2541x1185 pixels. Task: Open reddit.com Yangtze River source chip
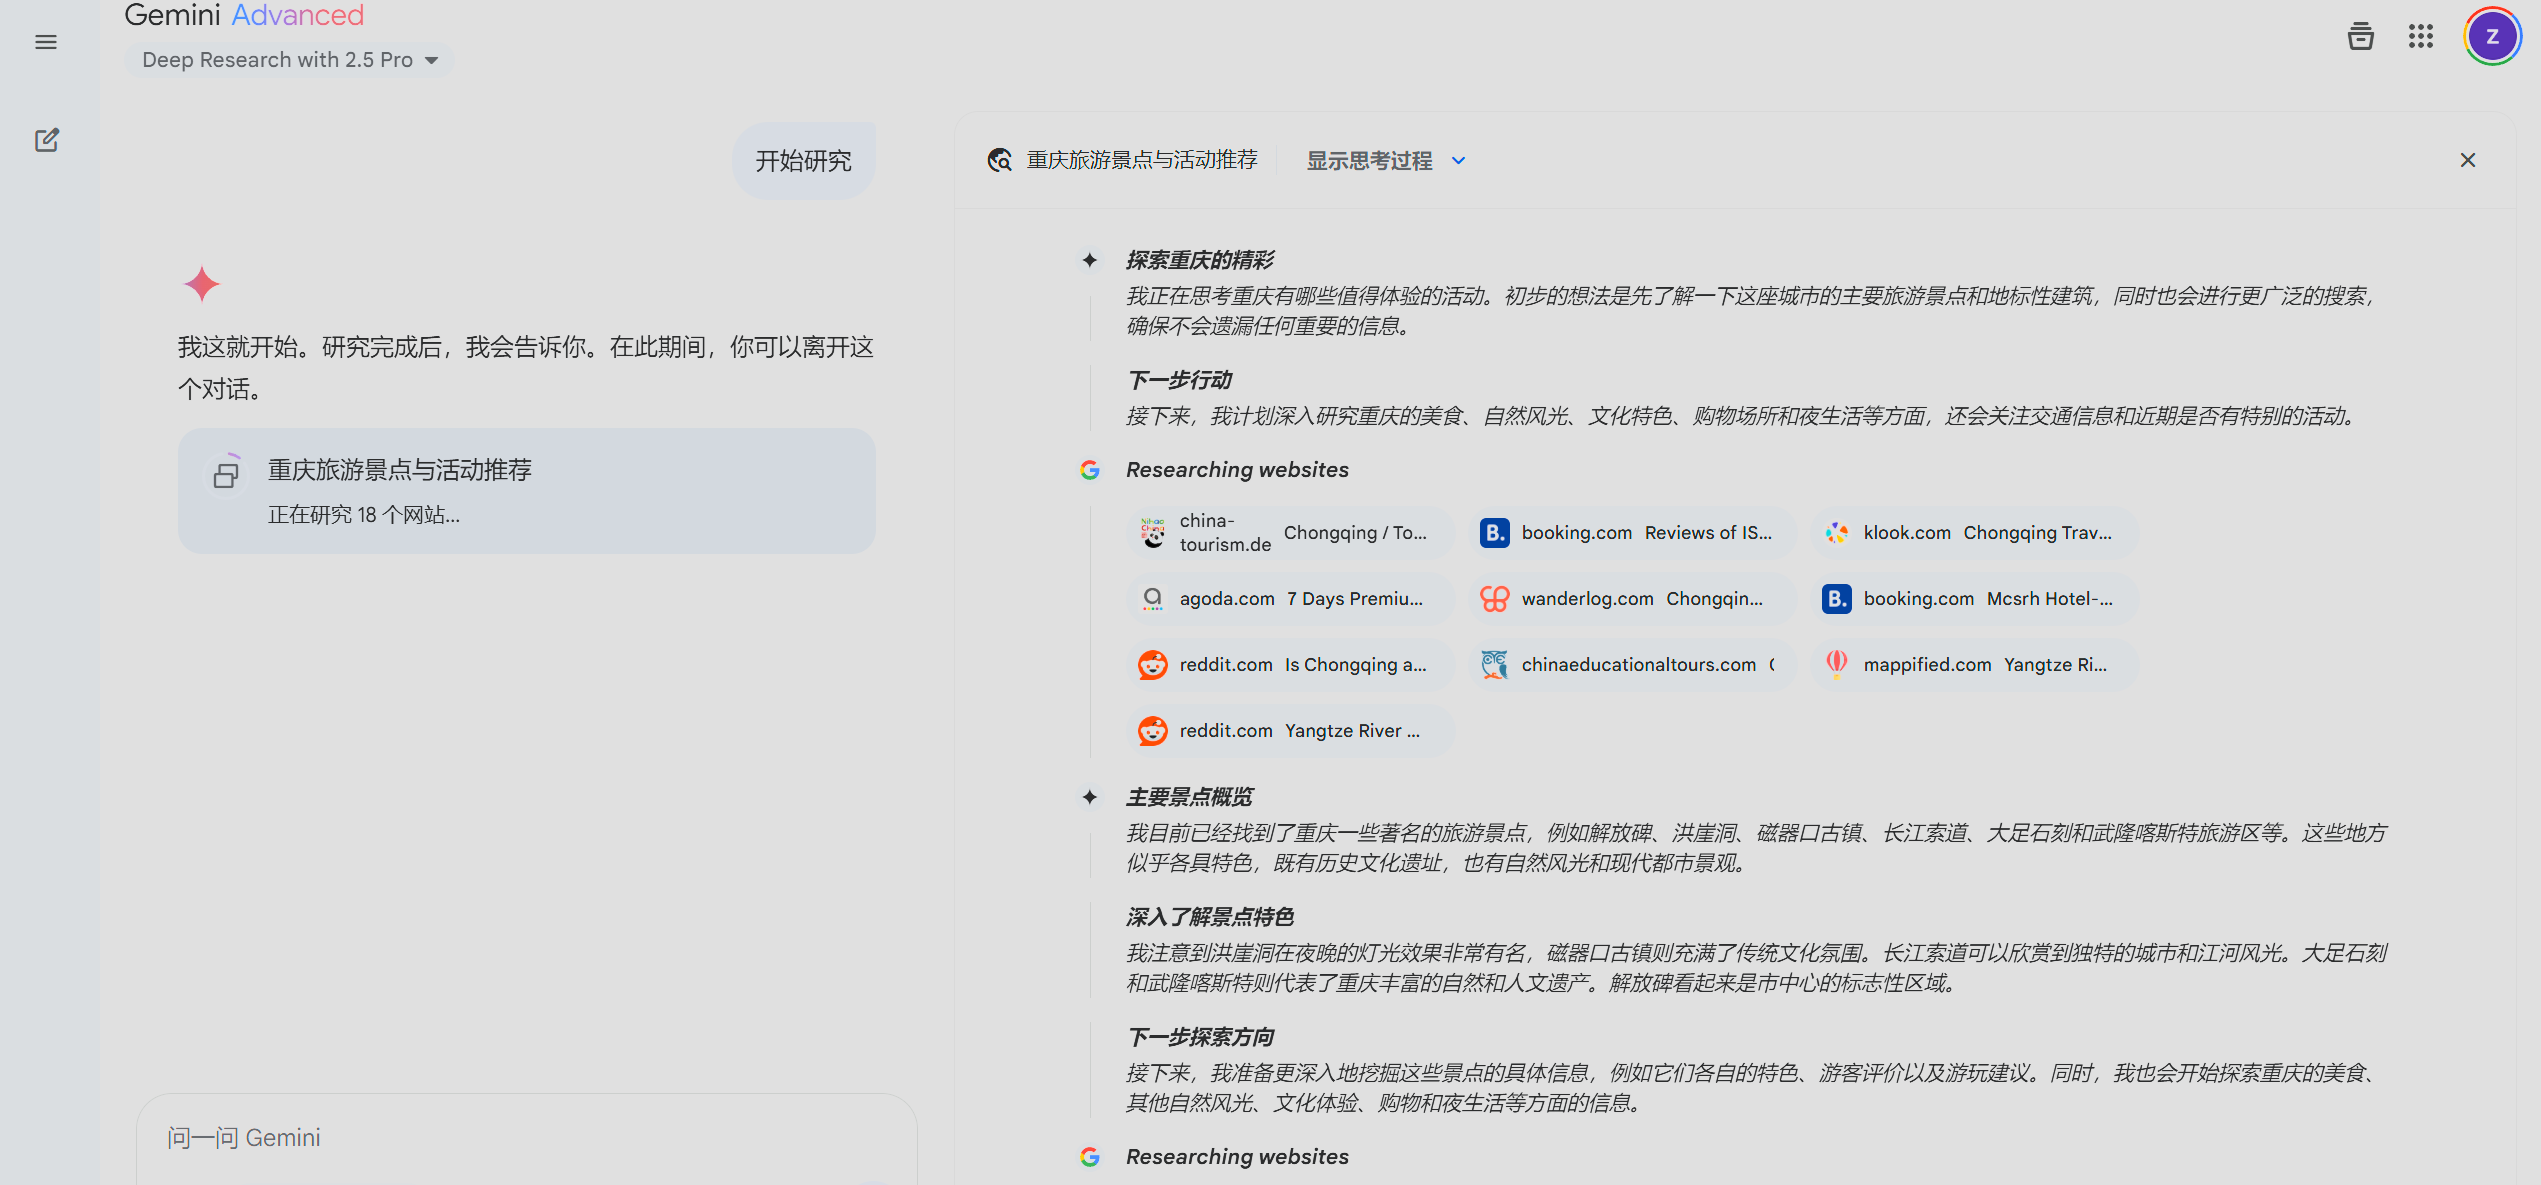point(1290,731)
